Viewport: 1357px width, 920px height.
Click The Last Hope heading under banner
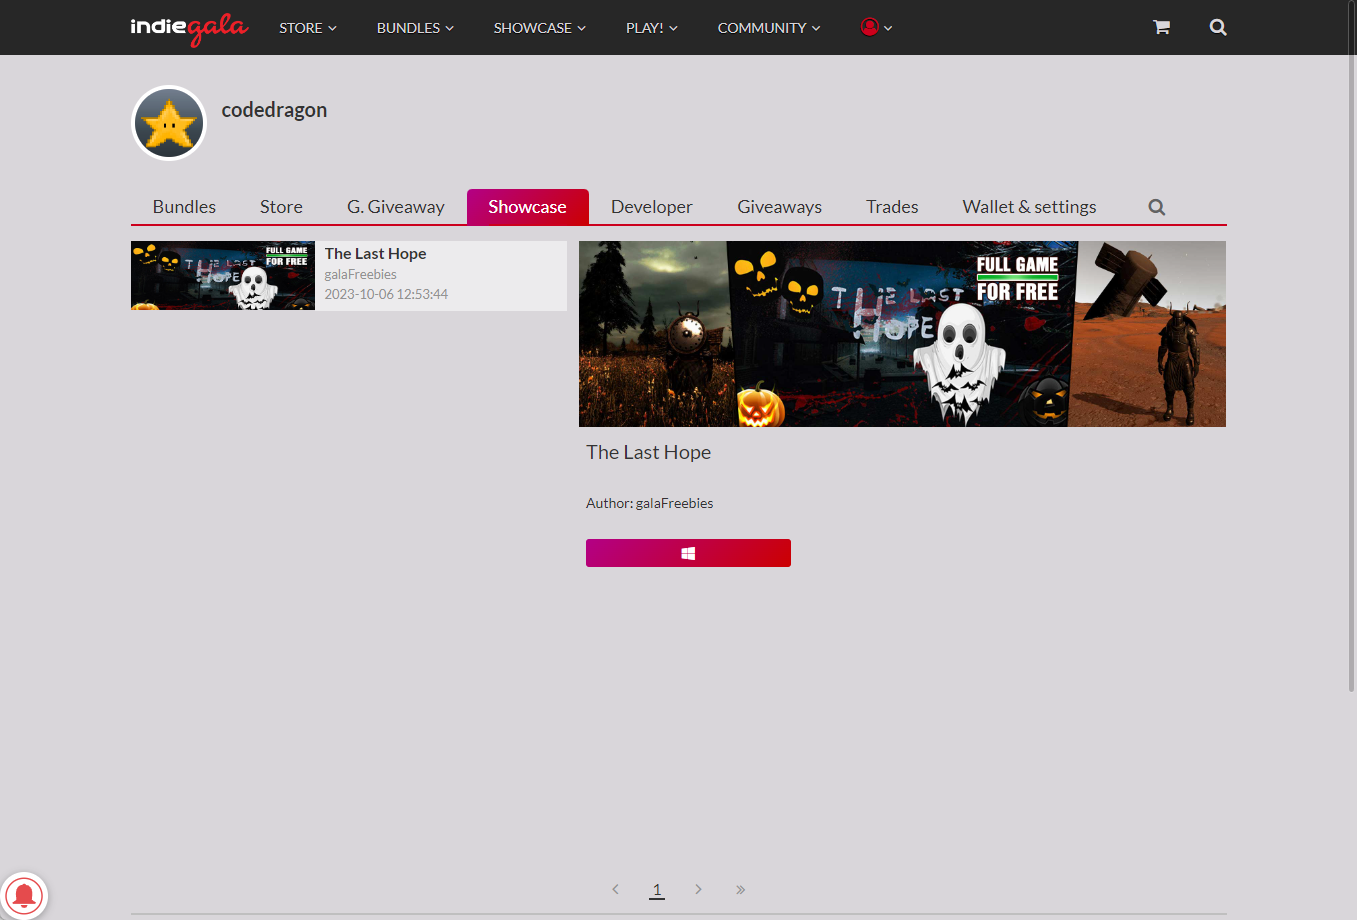649,452
